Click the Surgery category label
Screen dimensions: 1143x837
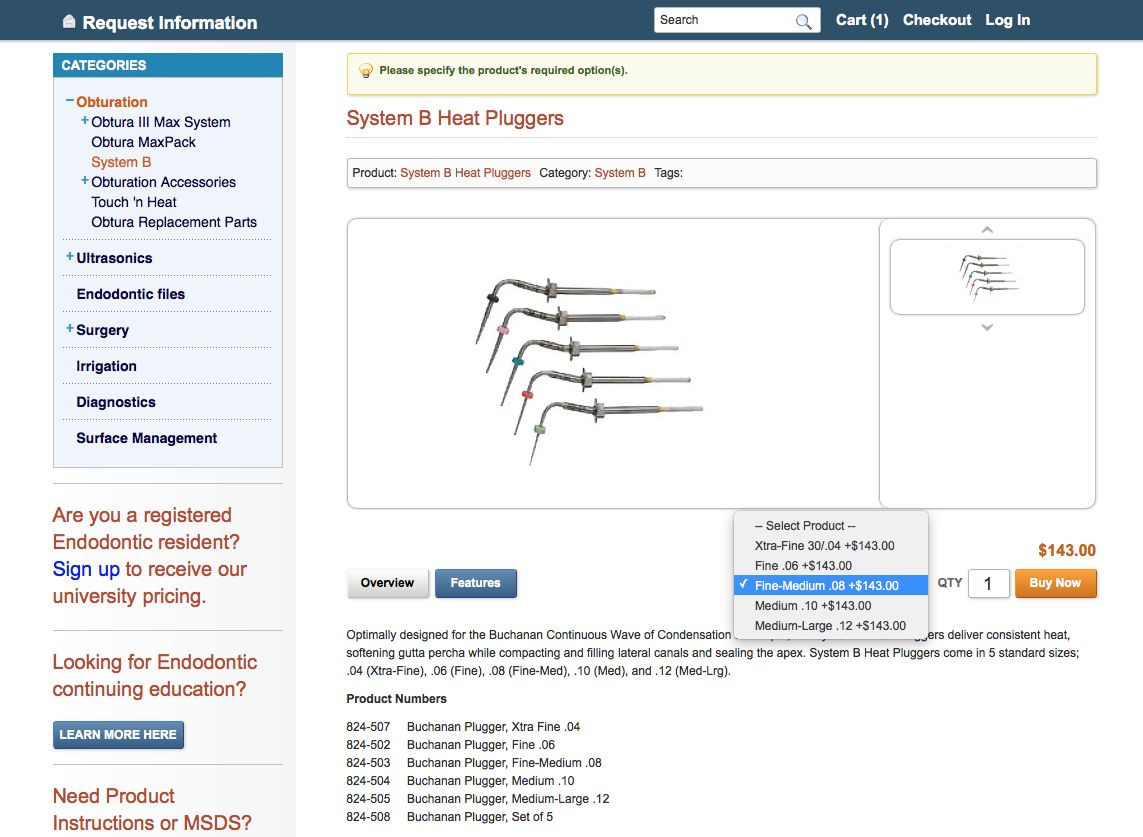click(103, 330)
